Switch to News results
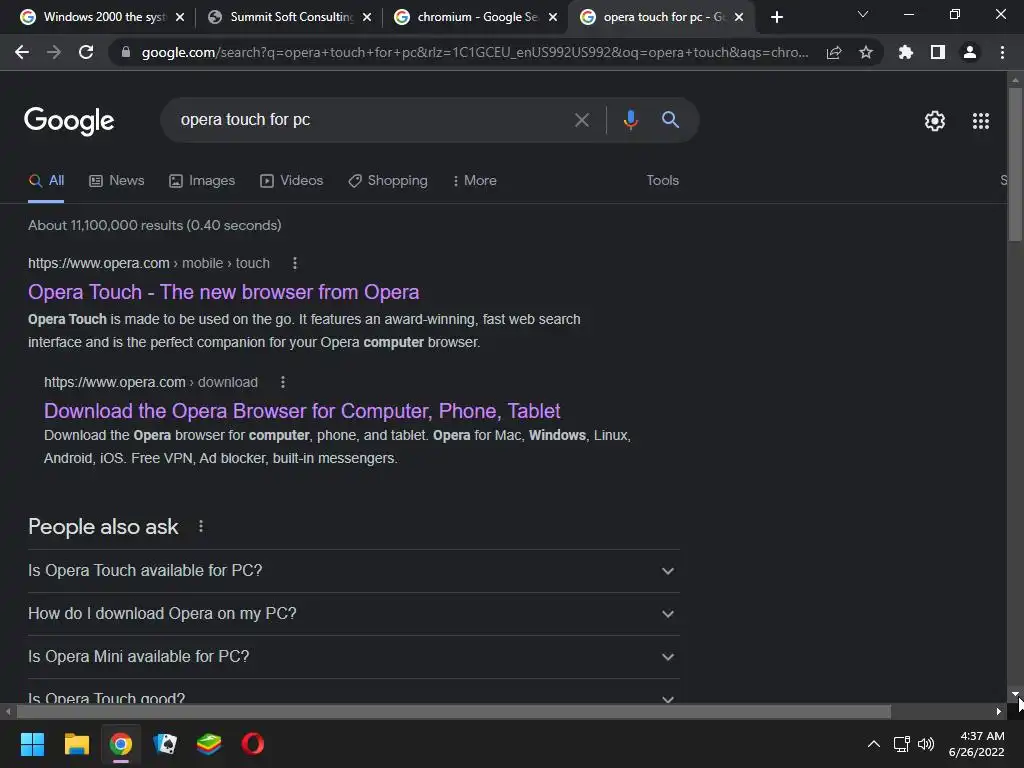Viewport: 1024px width, 768px height. coord(117,181)
